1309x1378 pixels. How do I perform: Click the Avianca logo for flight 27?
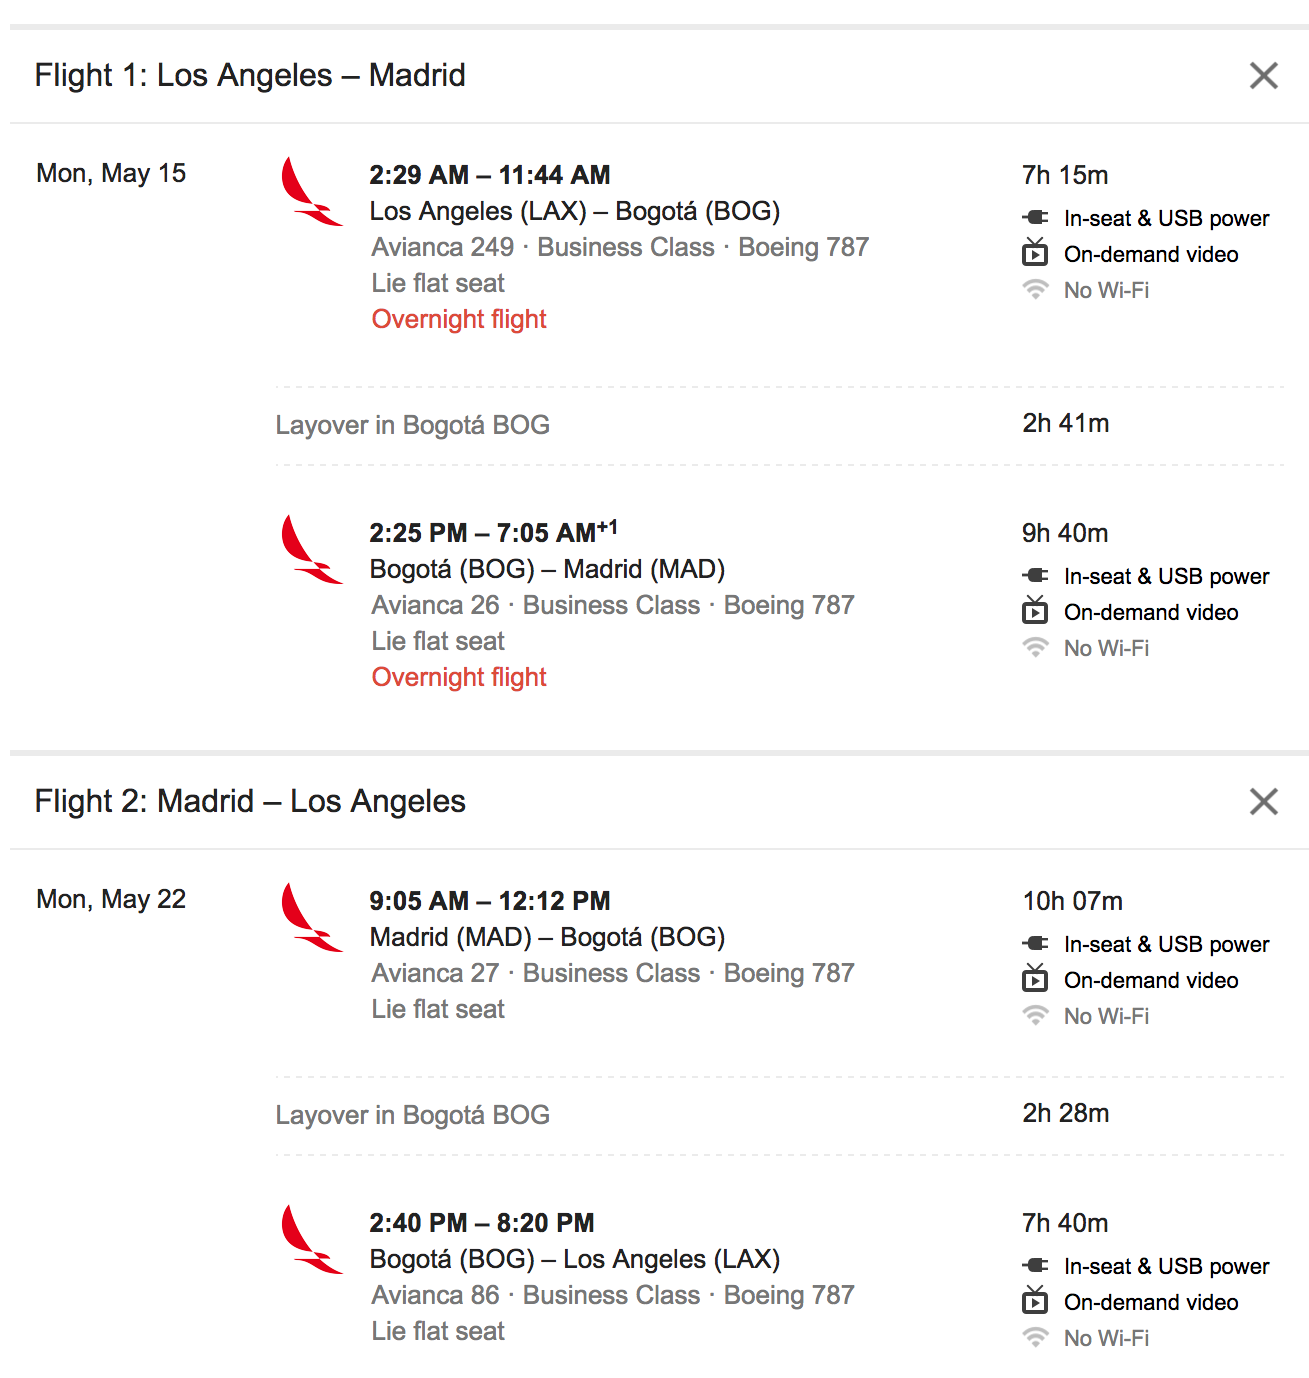pyautogui.click(x=310, y=917)
